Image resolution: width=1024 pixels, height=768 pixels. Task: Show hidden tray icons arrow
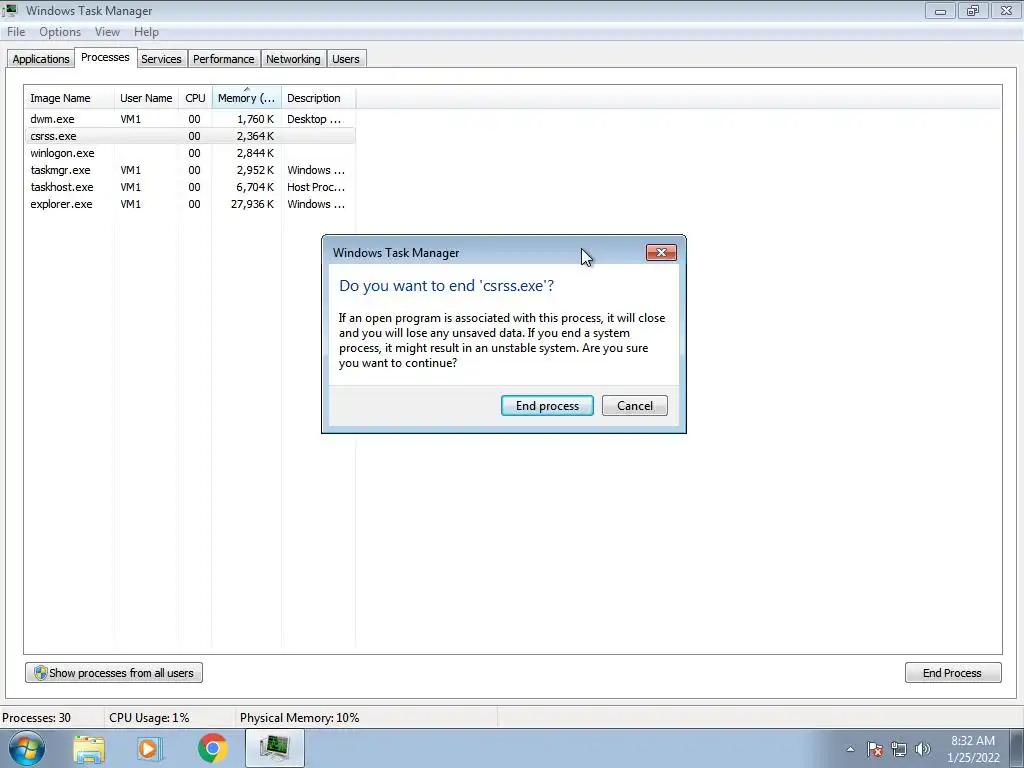click(x=850, y=749)
